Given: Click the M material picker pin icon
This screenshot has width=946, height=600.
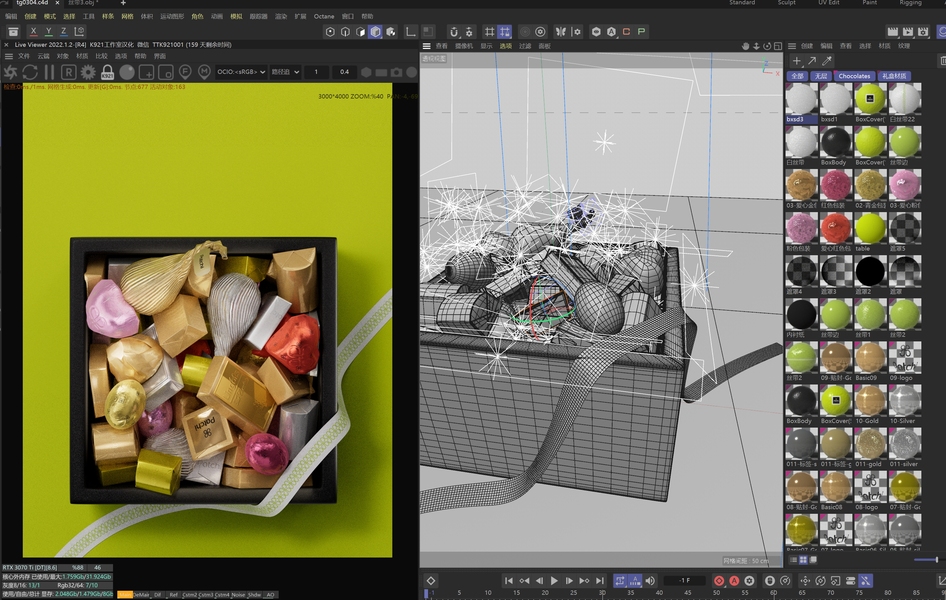Looking at the screenshot, I should (204, 72).
